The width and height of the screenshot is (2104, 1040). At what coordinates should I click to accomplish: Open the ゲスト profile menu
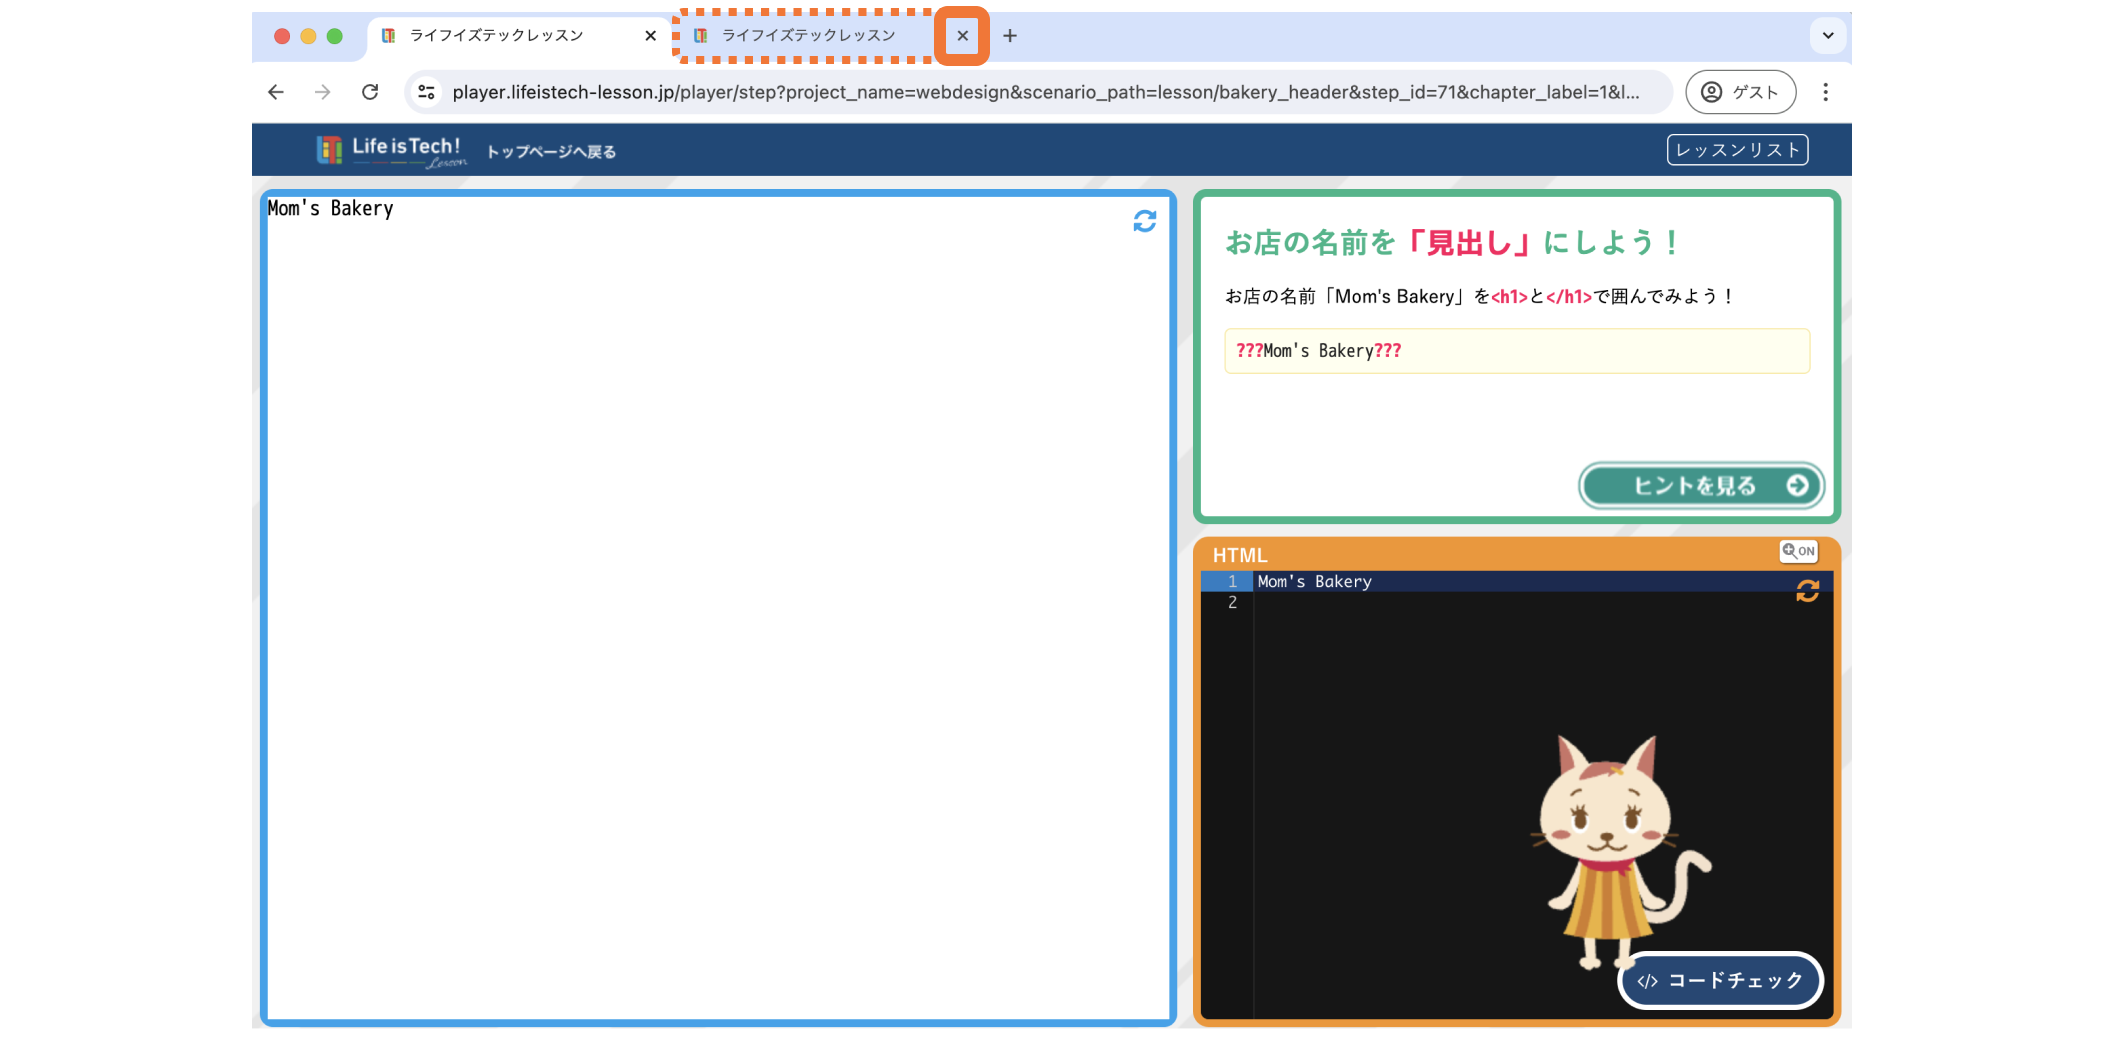click(1740, 92)
